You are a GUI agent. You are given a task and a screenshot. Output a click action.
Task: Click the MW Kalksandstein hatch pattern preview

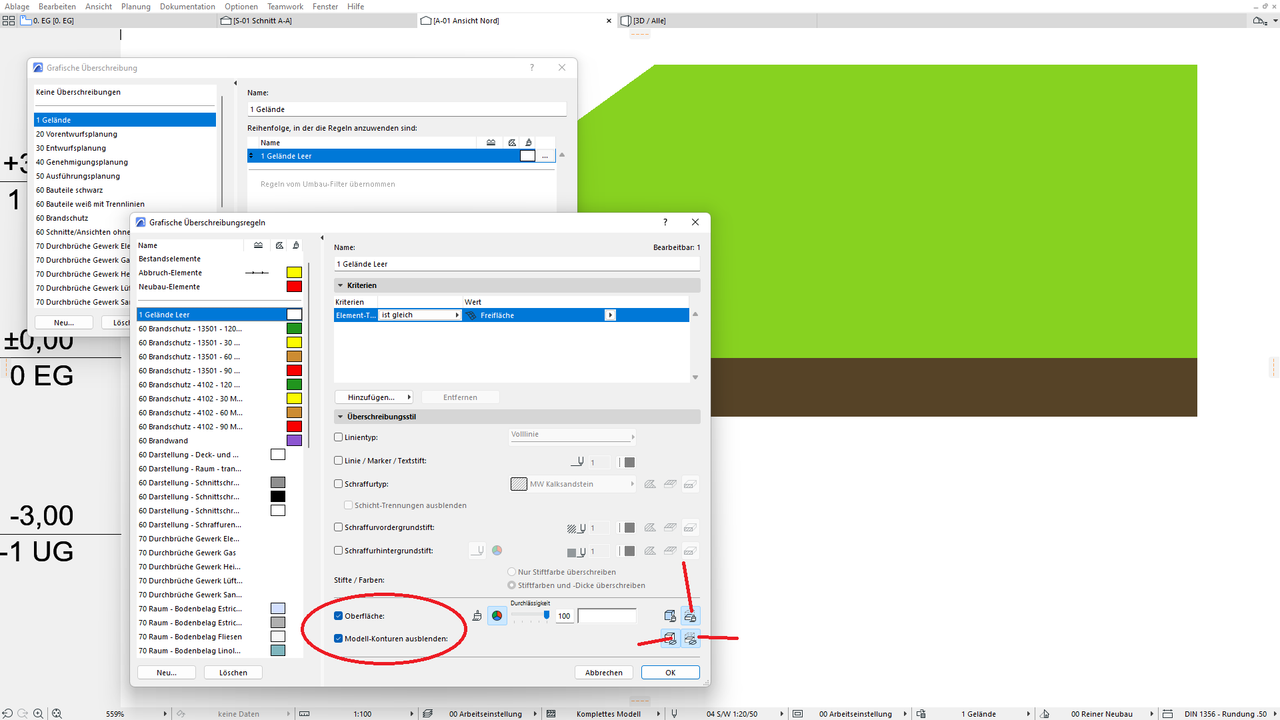[519, 484]
